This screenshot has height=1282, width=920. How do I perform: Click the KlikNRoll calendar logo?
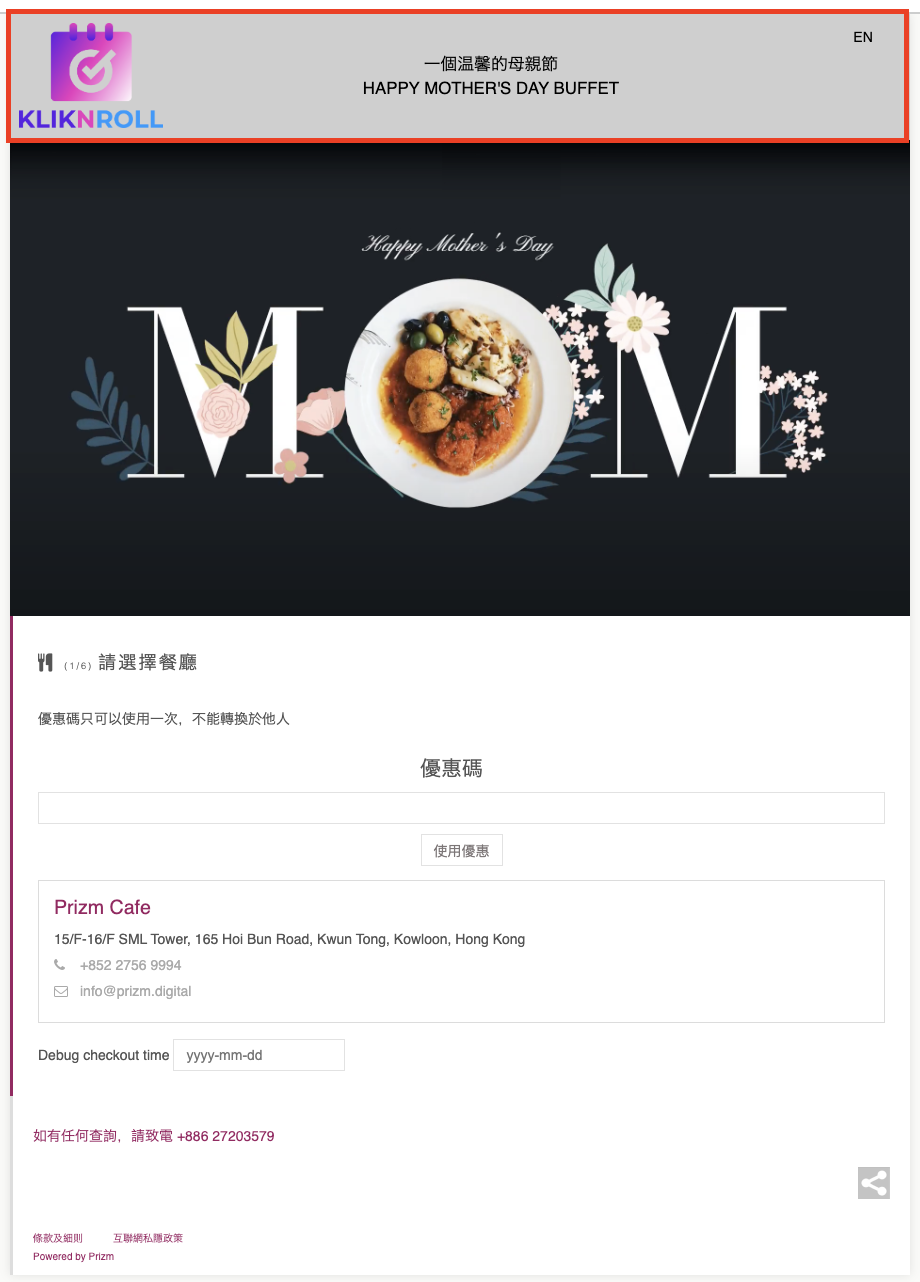coord(91,77)
